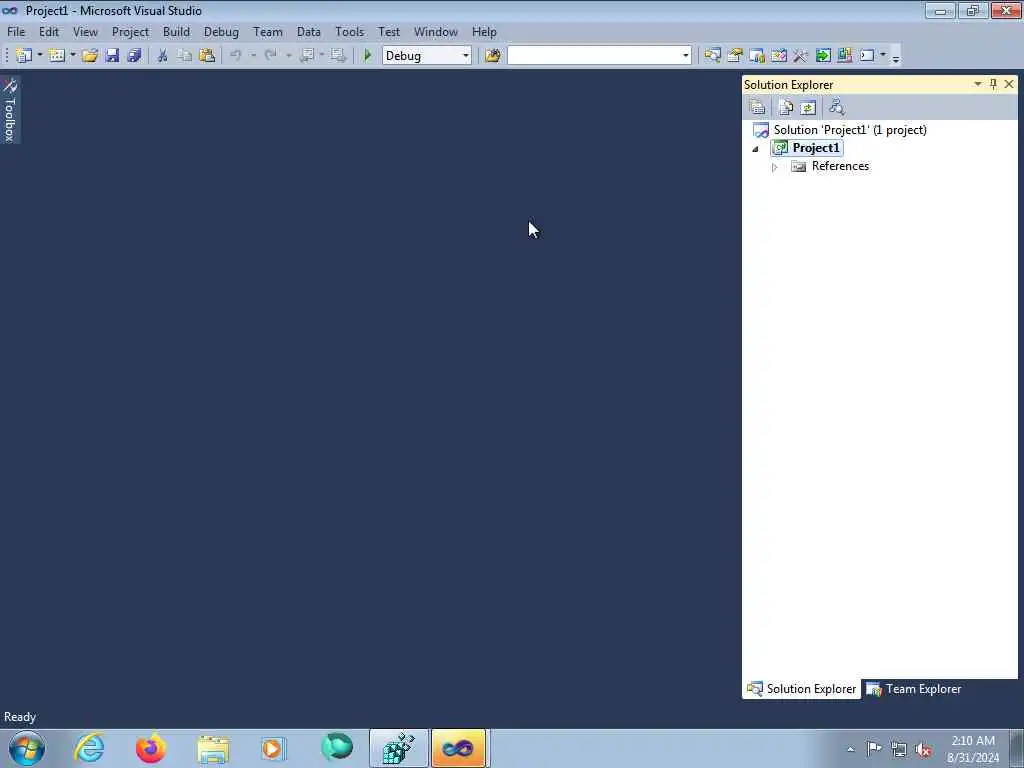Open the Tools menu
Screen dimensions: 1024x768
(349, 32)
